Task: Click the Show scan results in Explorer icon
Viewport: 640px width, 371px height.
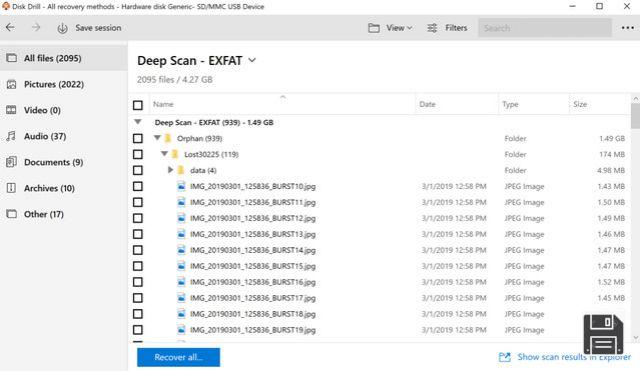Action: pos(504,357)
